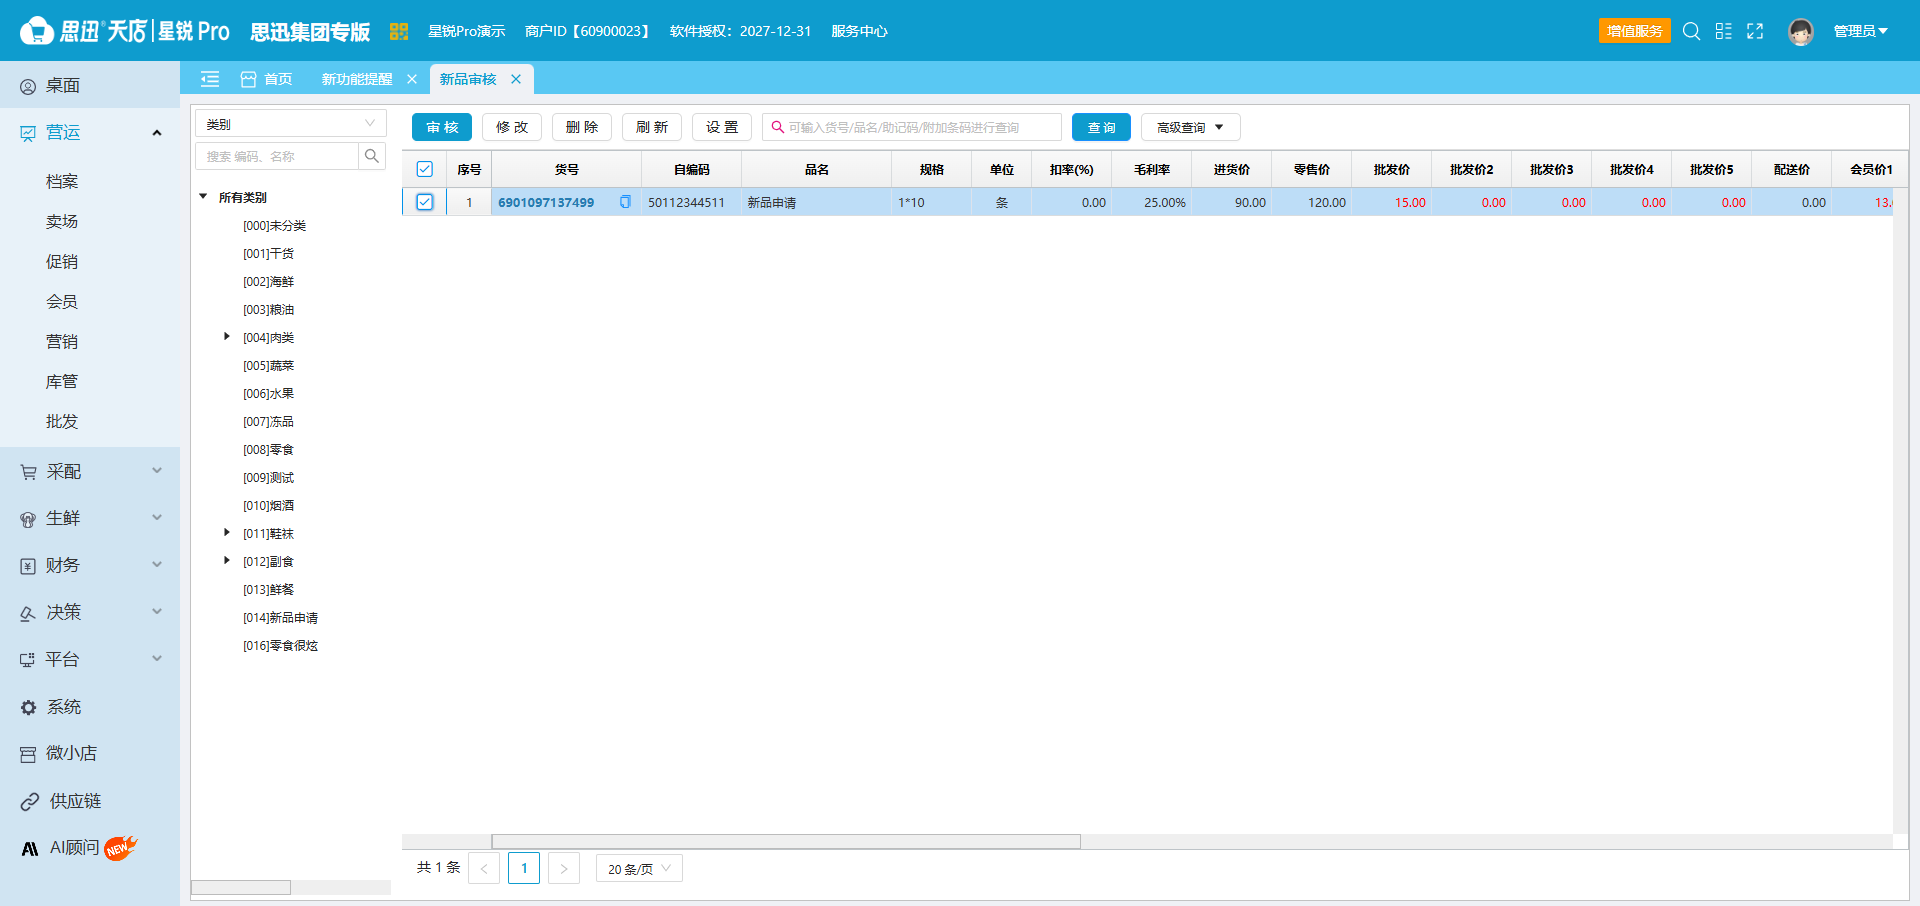Expand the 采配 sidebar menu
The width and height of the screenshot is (1920, 906).
(90, 471)
